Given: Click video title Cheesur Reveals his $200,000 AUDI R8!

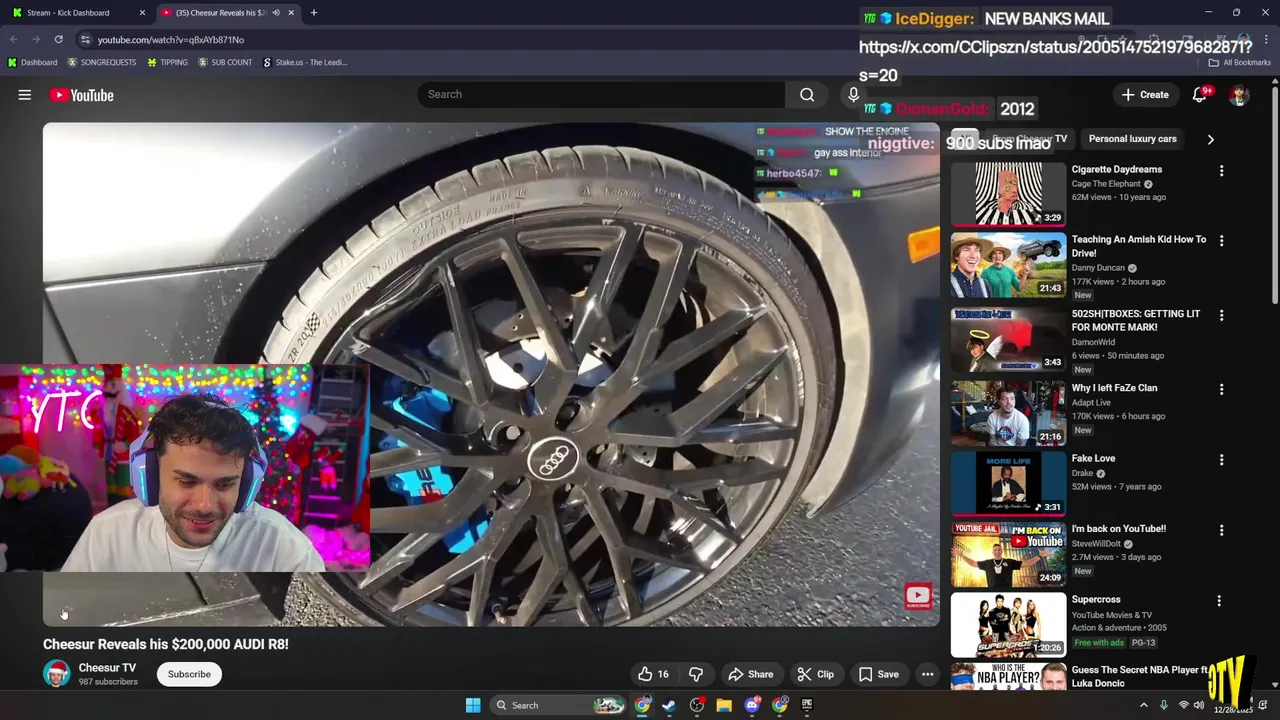Looking at the screenshot, I should (x=166, y=644).
